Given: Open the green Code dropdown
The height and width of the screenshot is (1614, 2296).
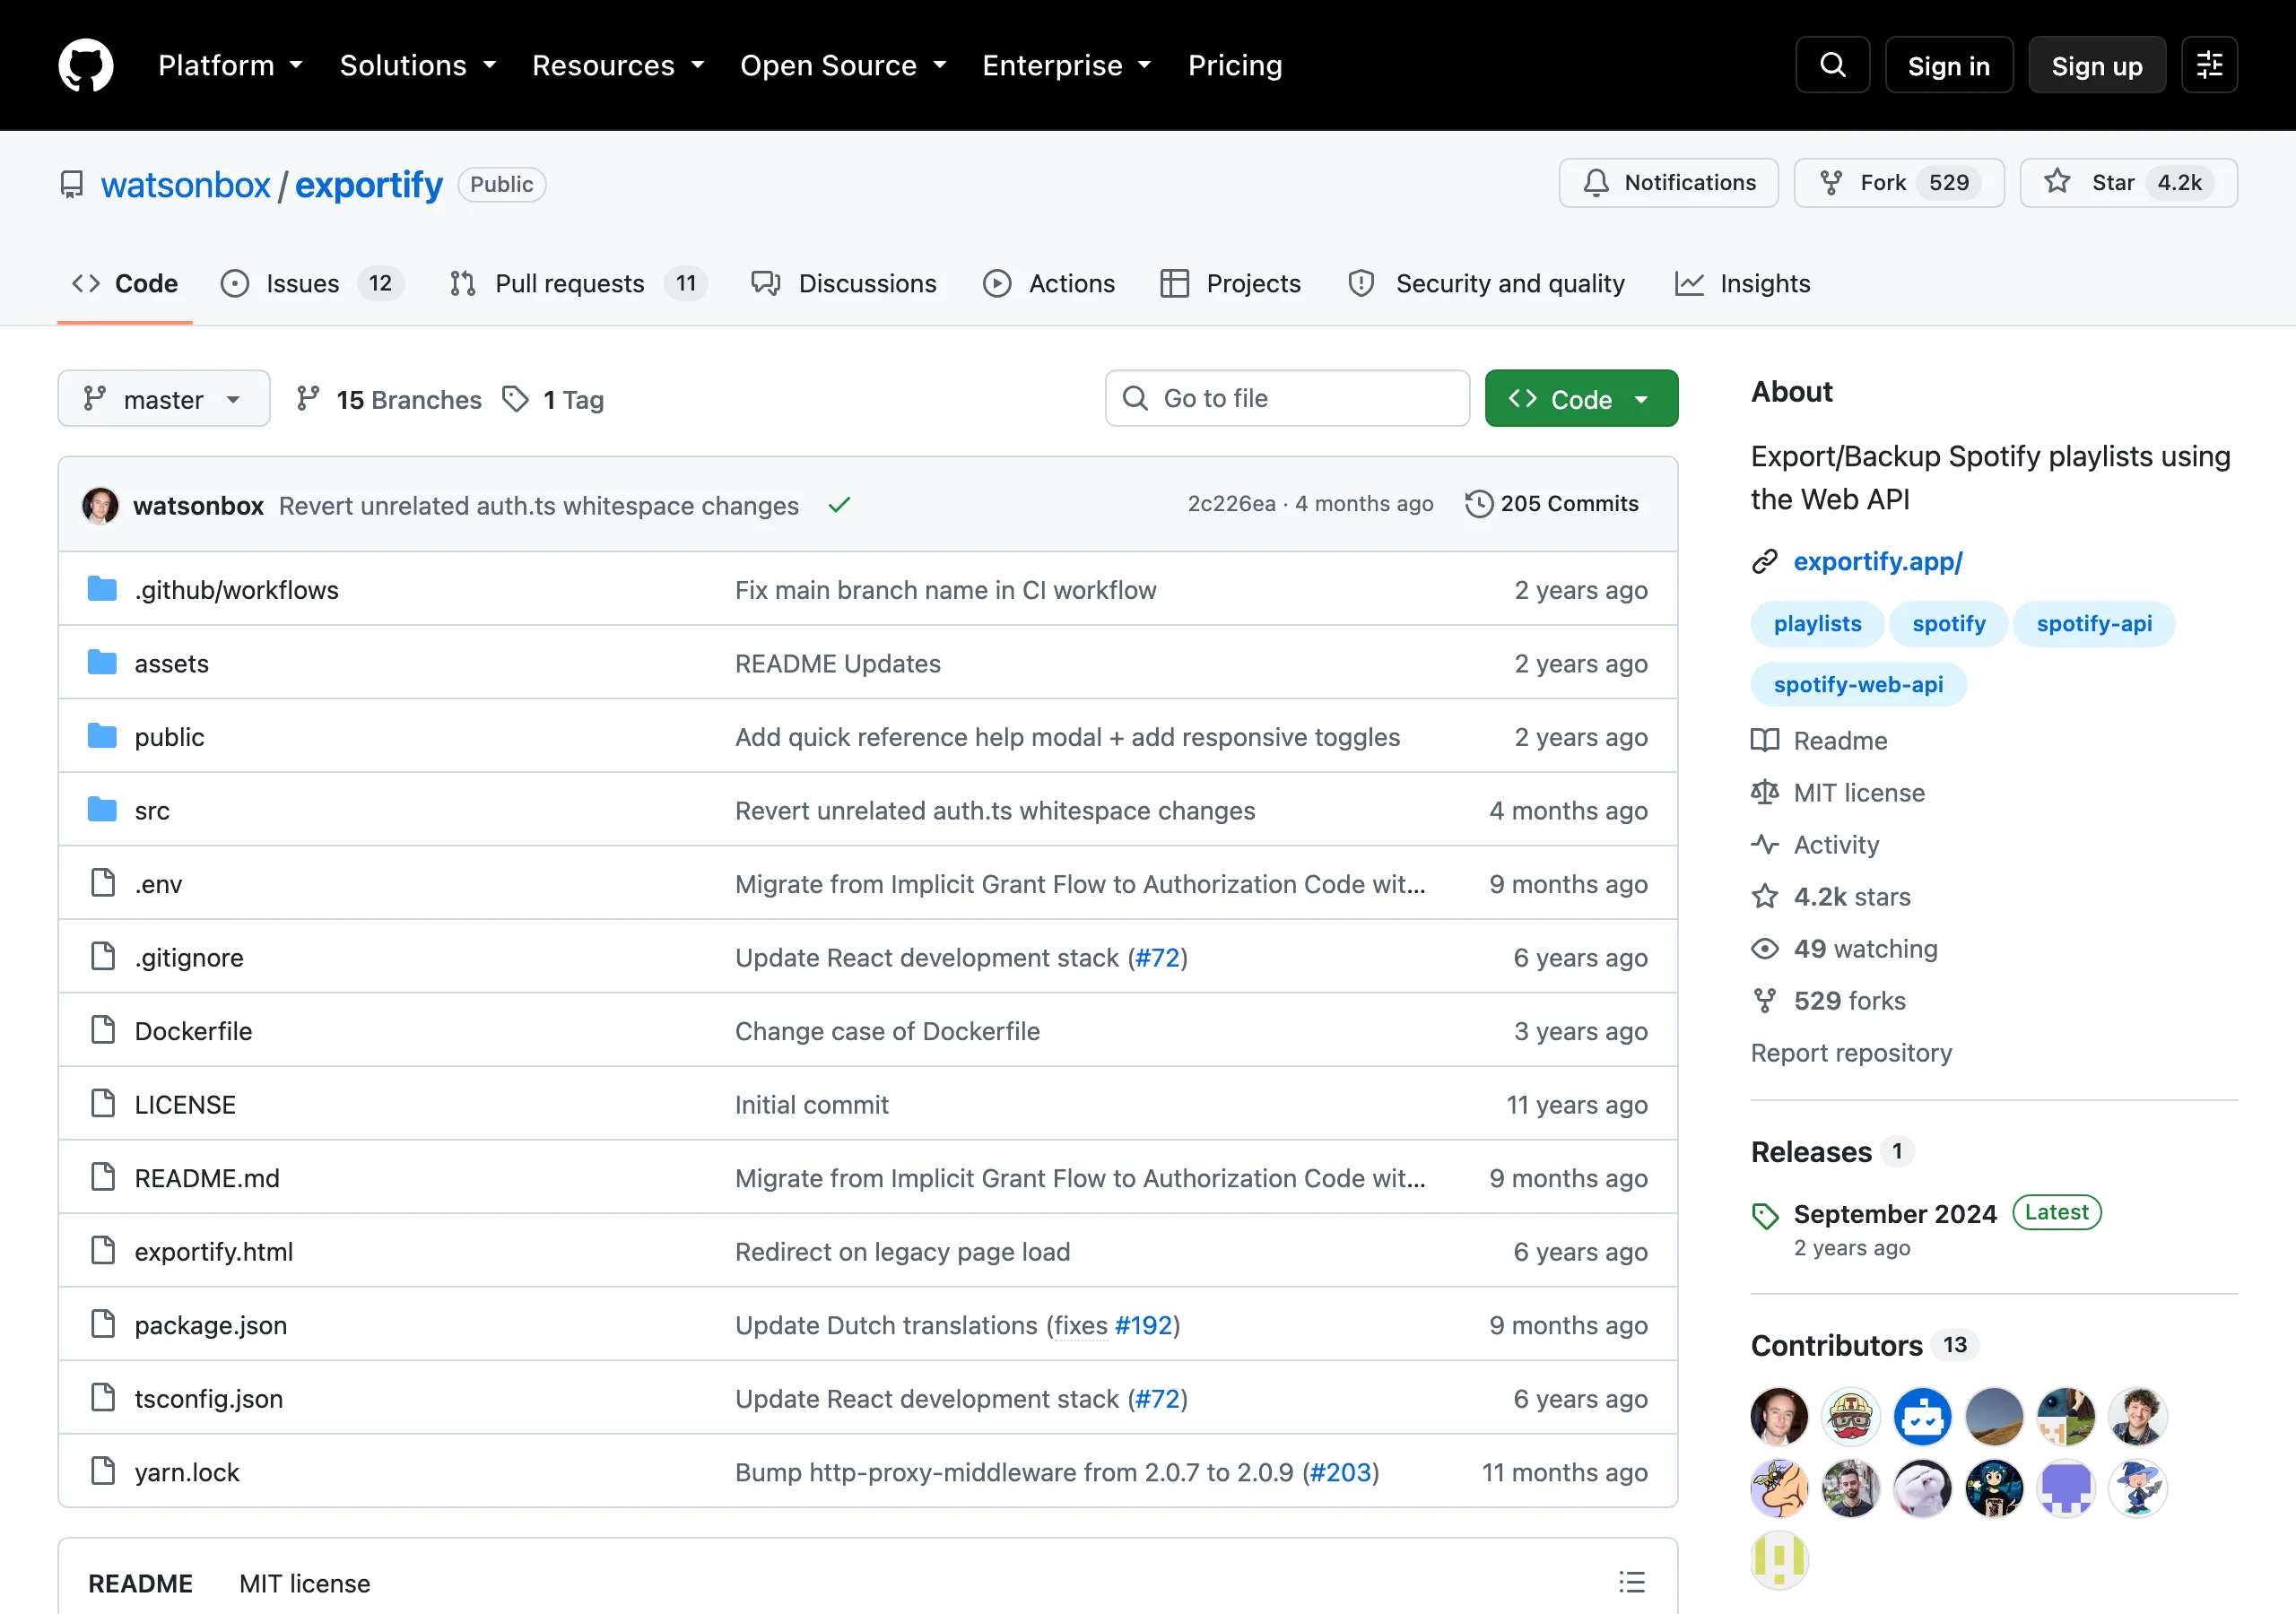Looking at the screenshot, I should 1581,399.
